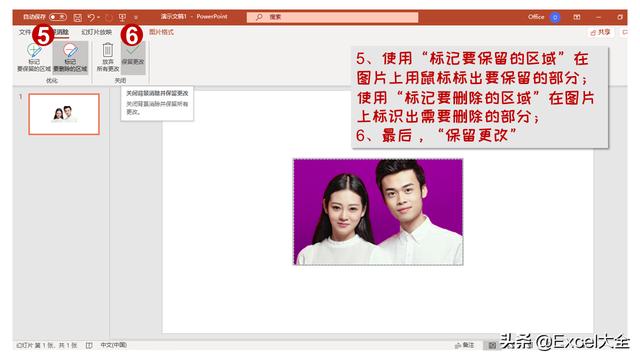Image resolution: width=640 pixels, height=360 pixels.
Task: Click Normal view icon in status bar
Action: 492,345
